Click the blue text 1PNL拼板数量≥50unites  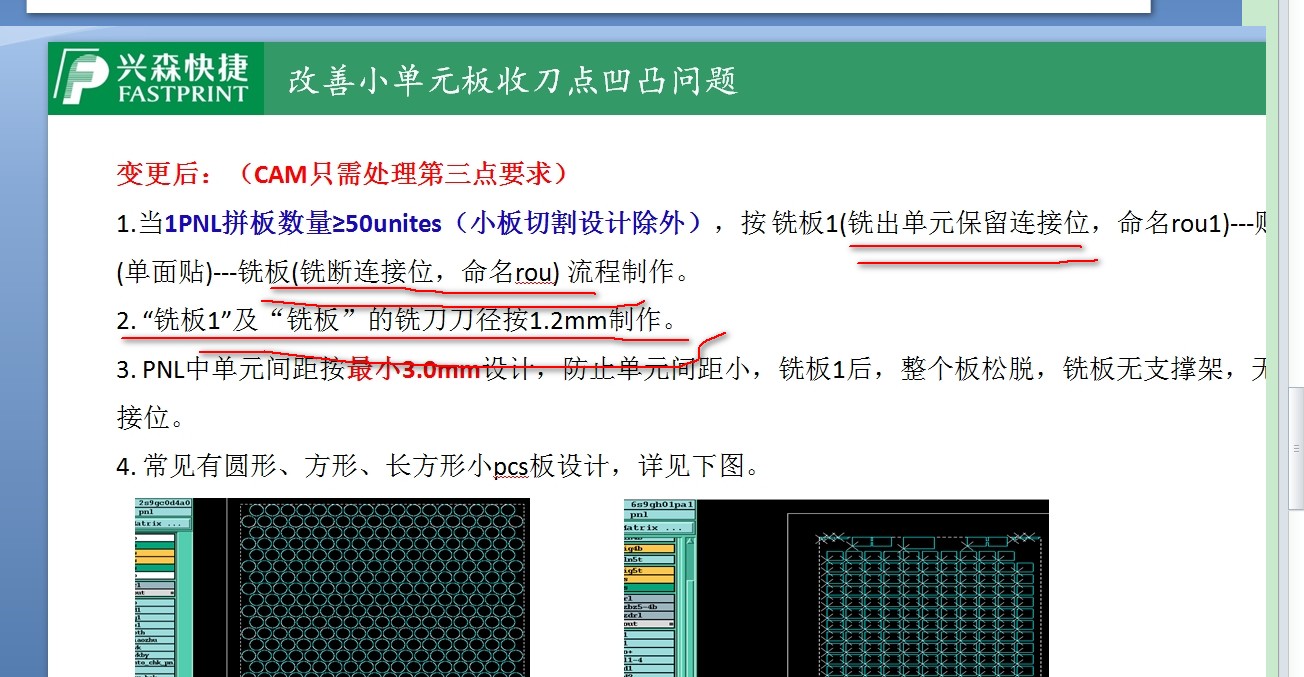[303, 223]
